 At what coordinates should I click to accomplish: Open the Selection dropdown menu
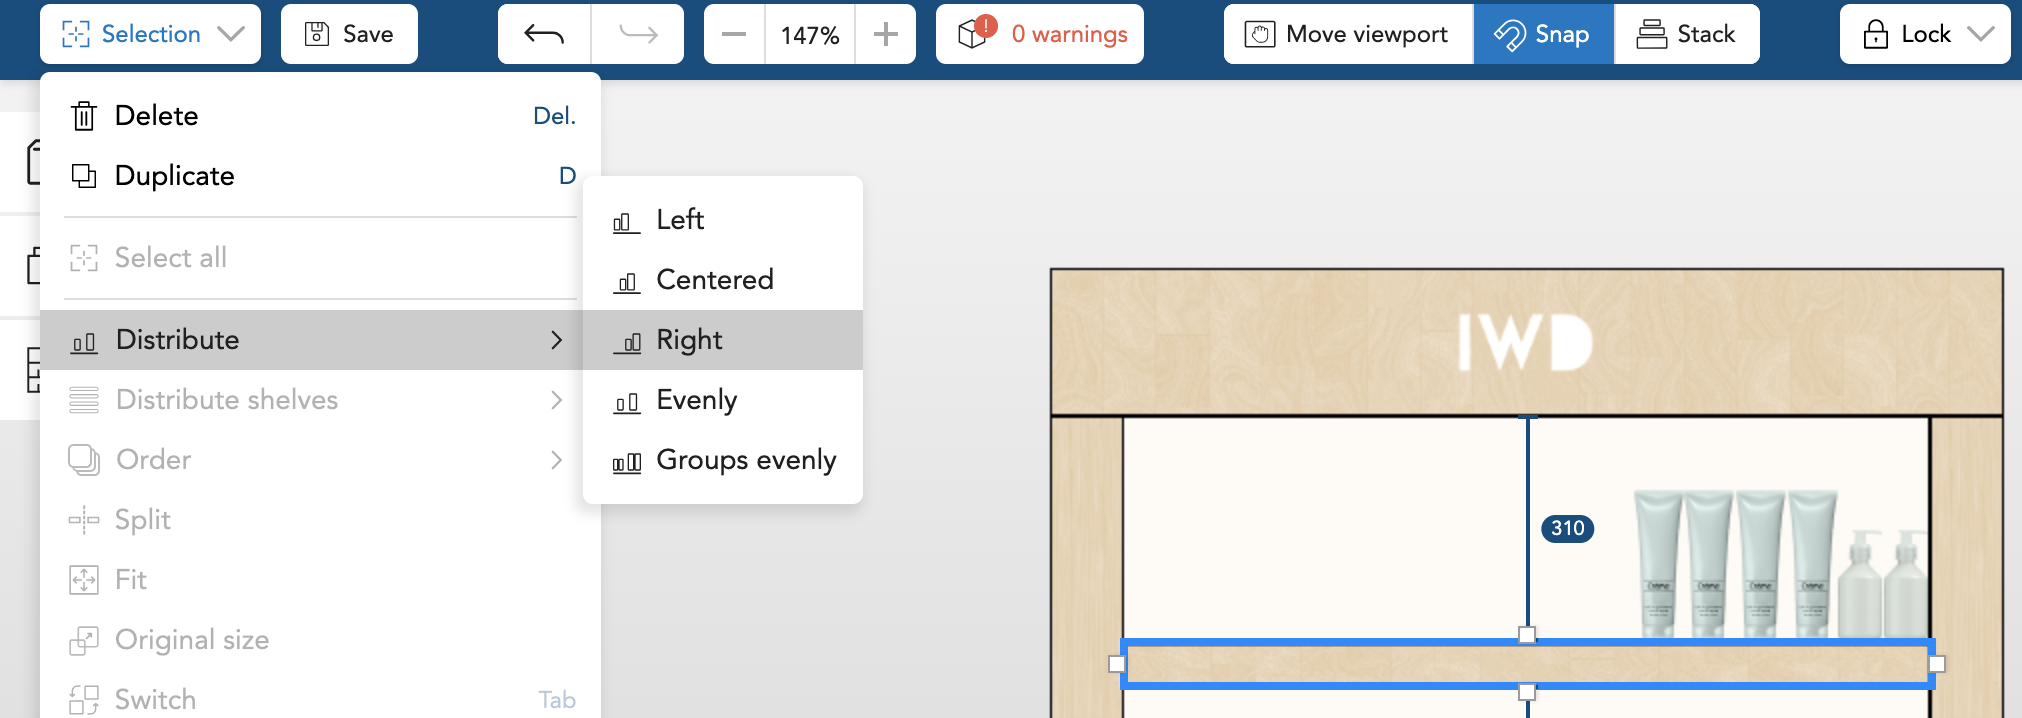point(151,34)
